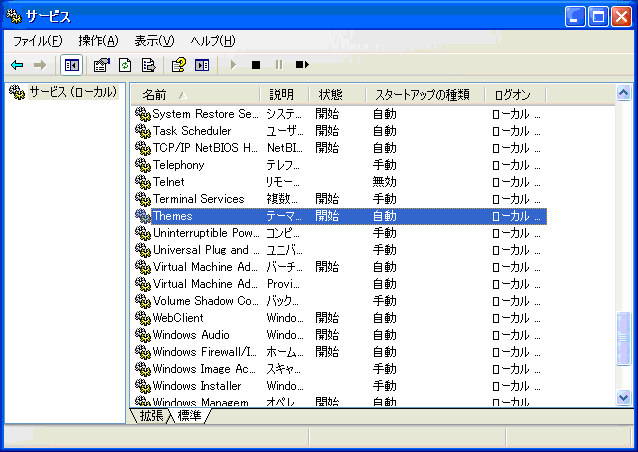Click the action pane toolbar icon next to Help
This screenshot has width=638, height=452.
point(202,65)
